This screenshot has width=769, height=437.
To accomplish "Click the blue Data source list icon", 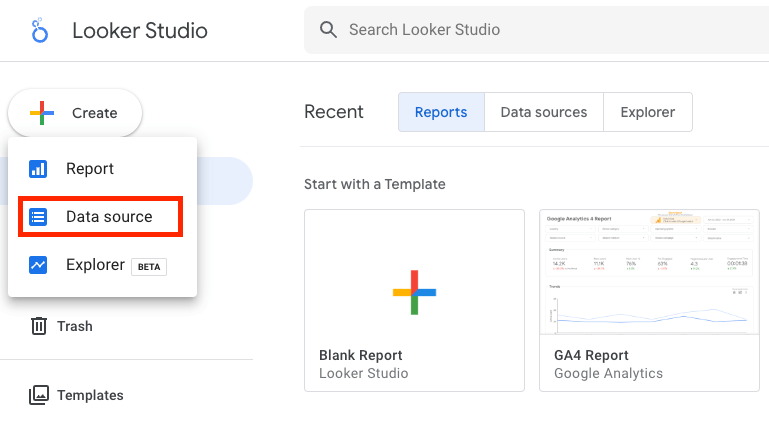I will tap(38, 217).
